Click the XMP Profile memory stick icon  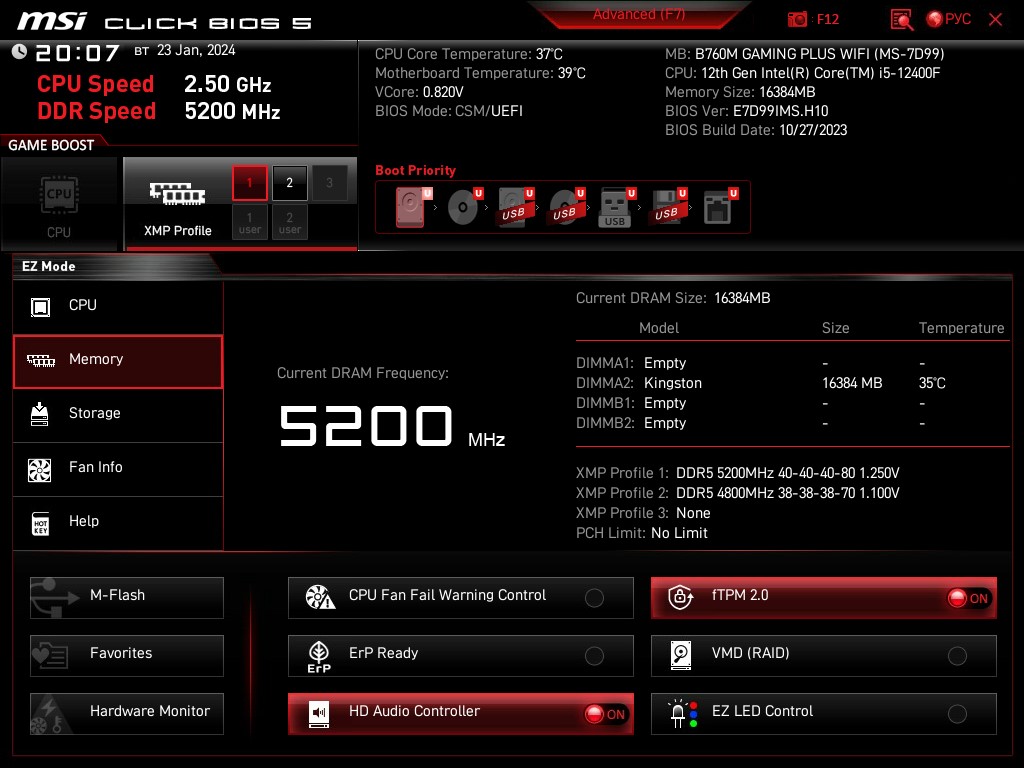click(x=177, y=193)
